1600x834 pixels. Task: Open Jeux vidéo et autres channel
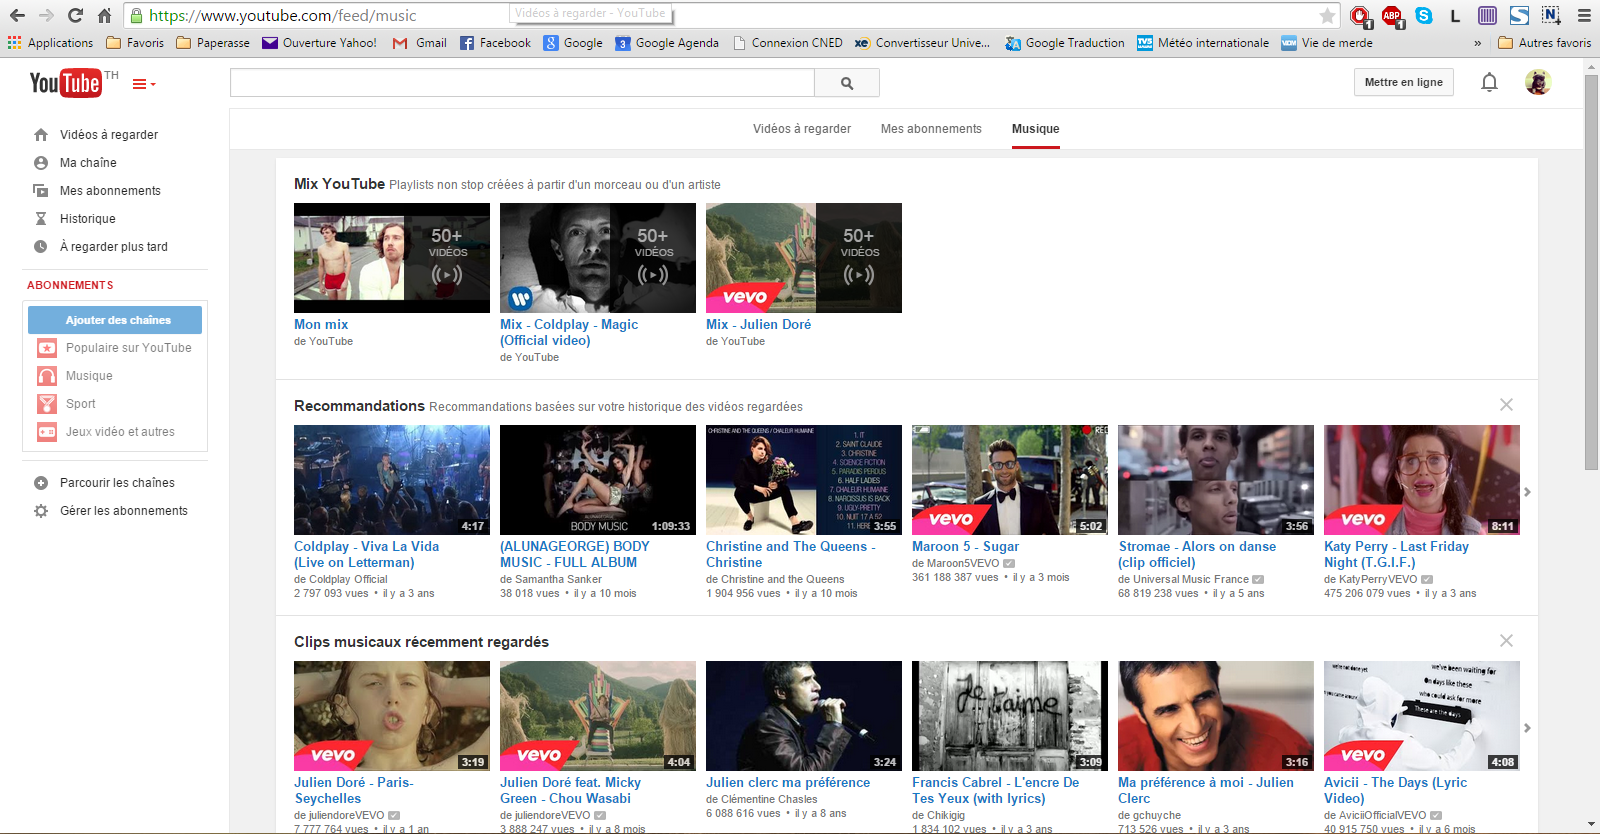[x=120, y=432]
